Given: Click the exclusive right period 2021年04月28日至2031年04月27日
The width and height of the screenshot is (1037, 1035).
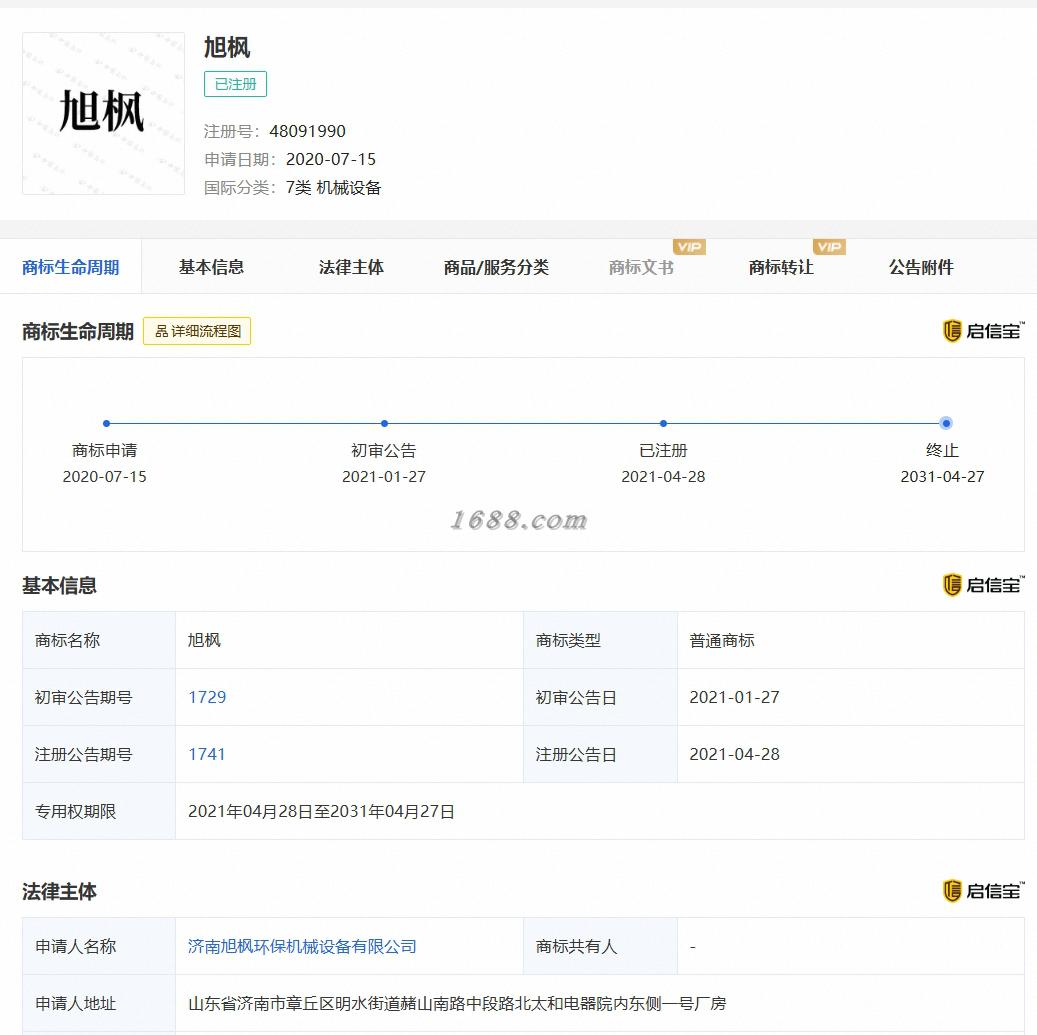Looking at the screenshot, I should point(321,811).
